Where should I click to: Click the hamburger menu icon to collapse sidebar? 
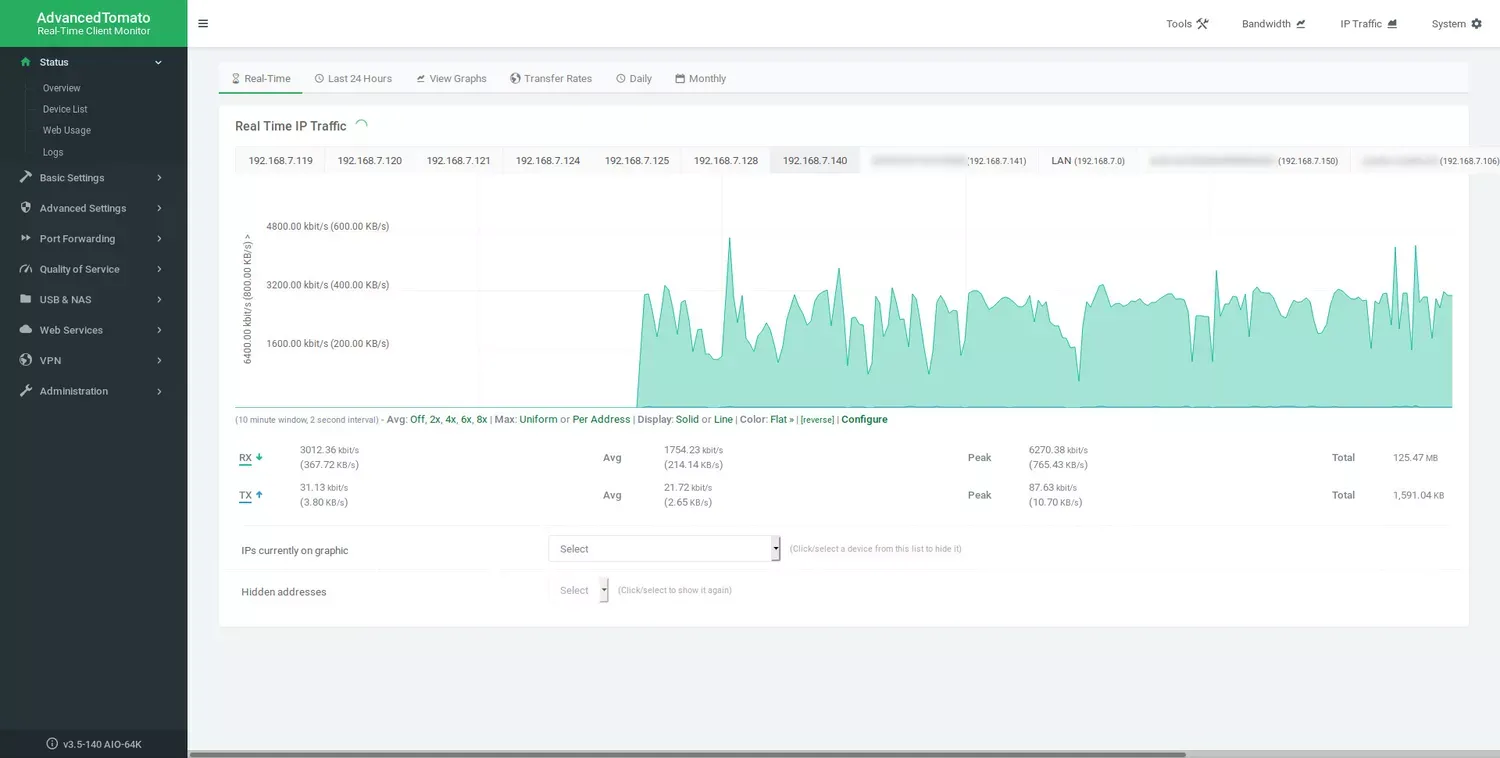point(203,24)
